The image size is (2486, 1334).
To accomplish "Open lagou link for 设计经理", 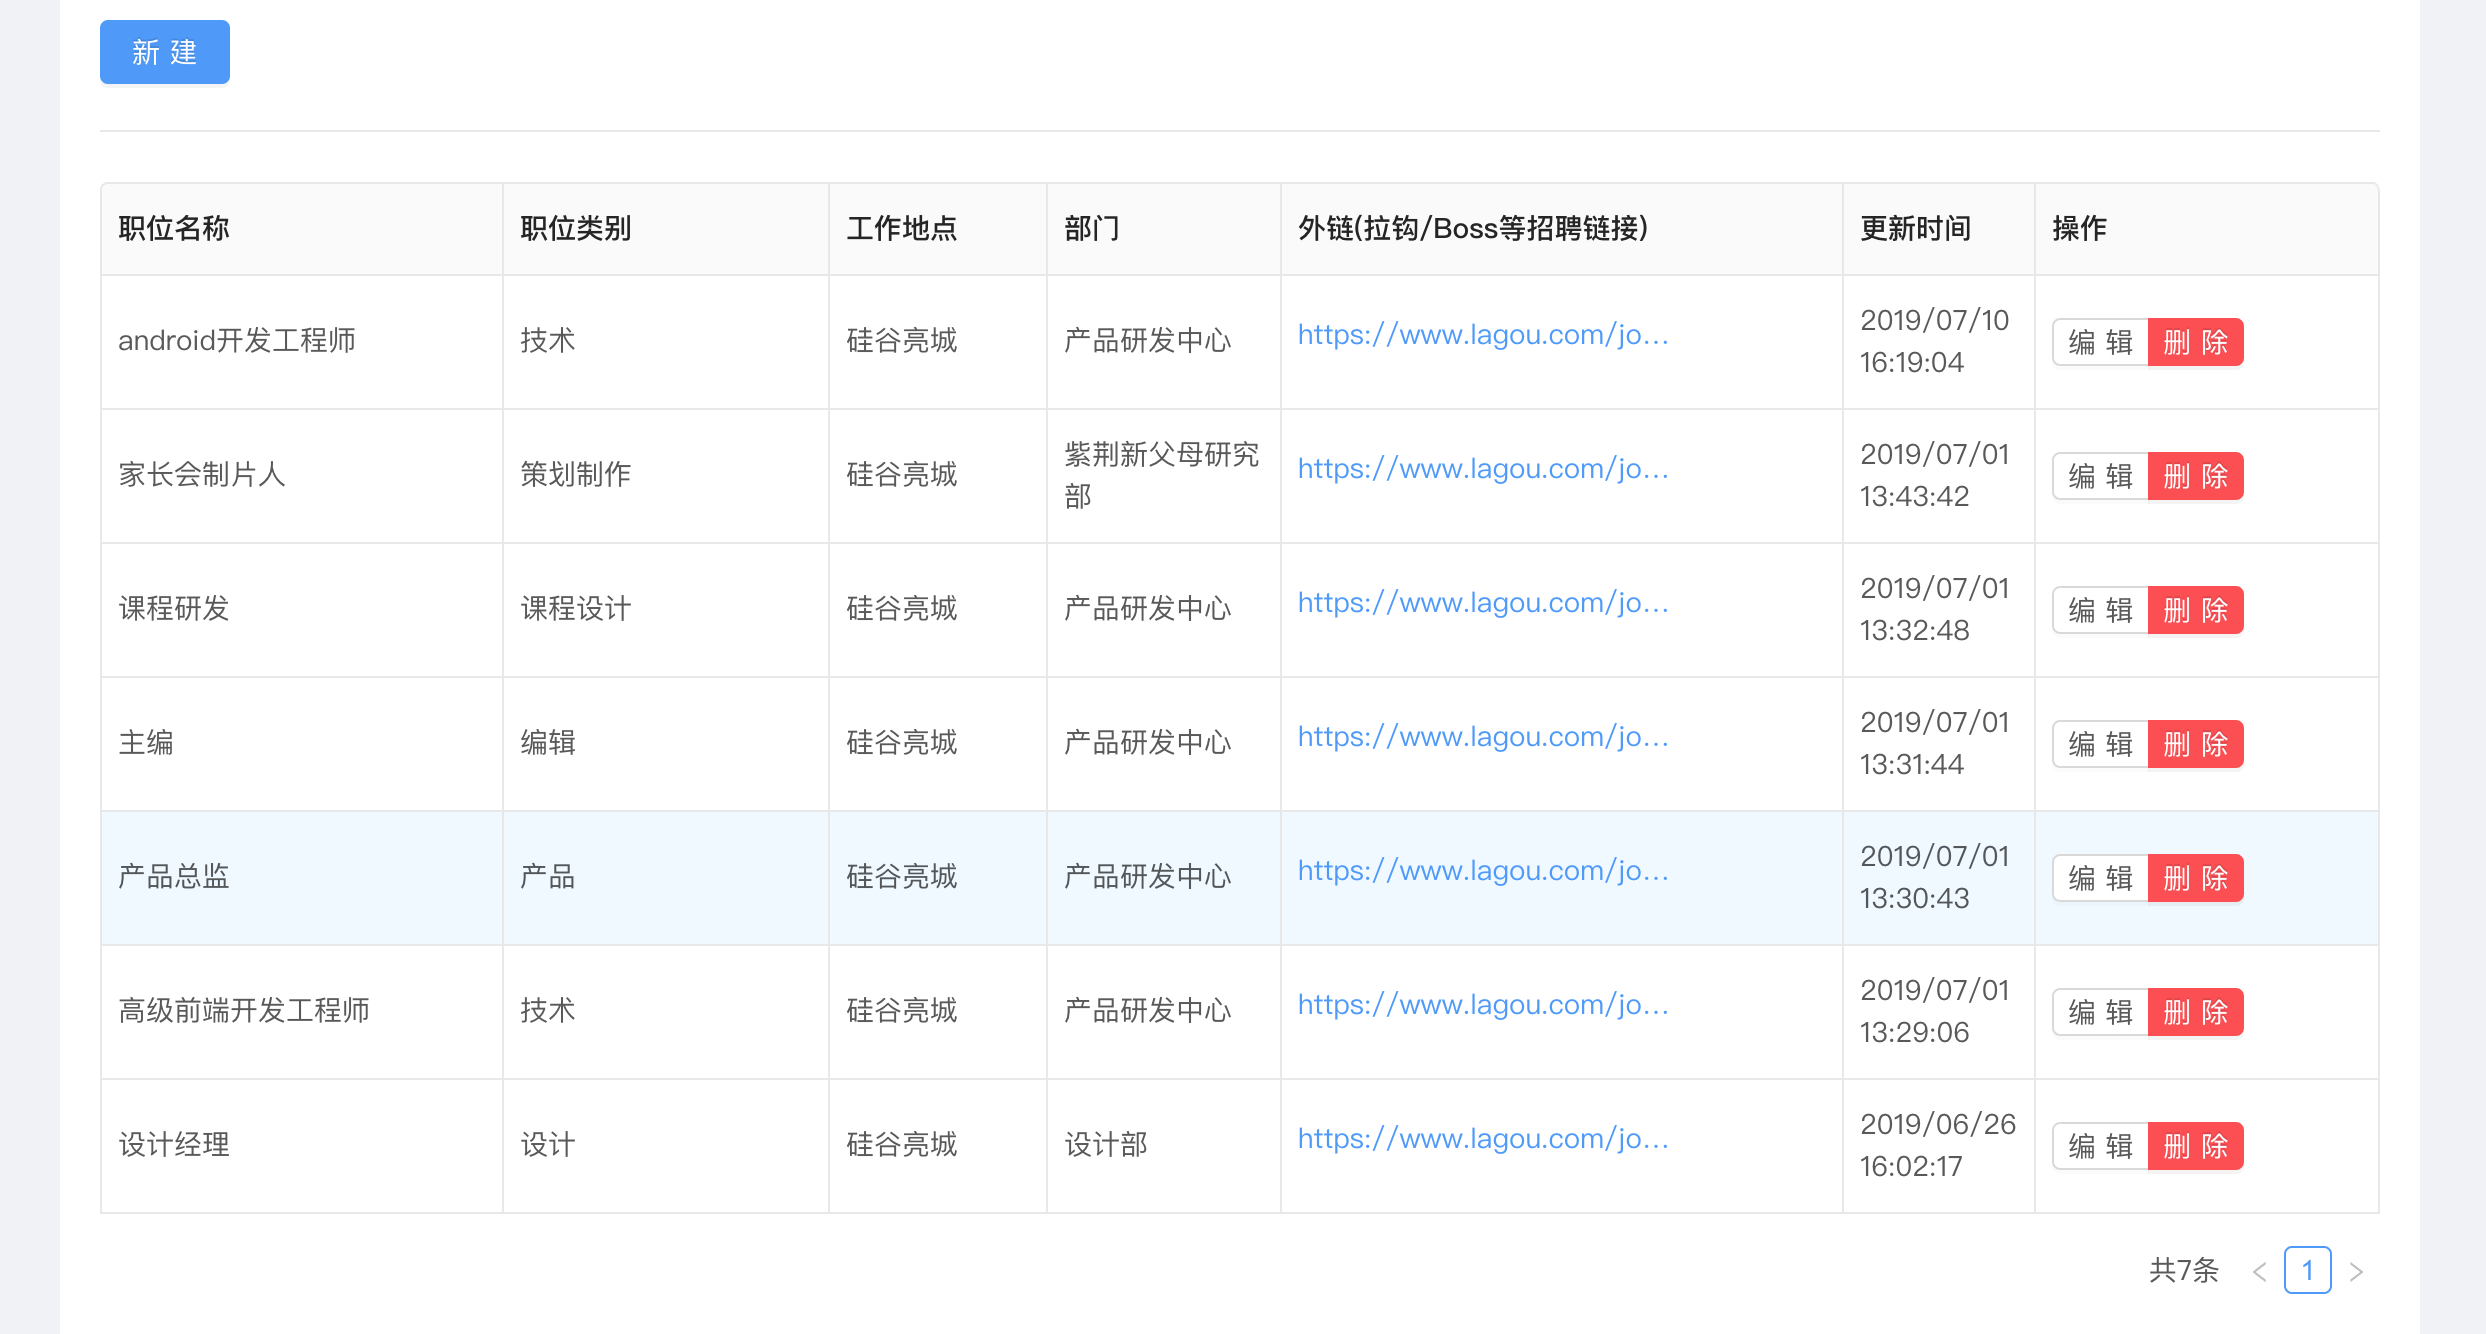I will coord(1482,1139).
